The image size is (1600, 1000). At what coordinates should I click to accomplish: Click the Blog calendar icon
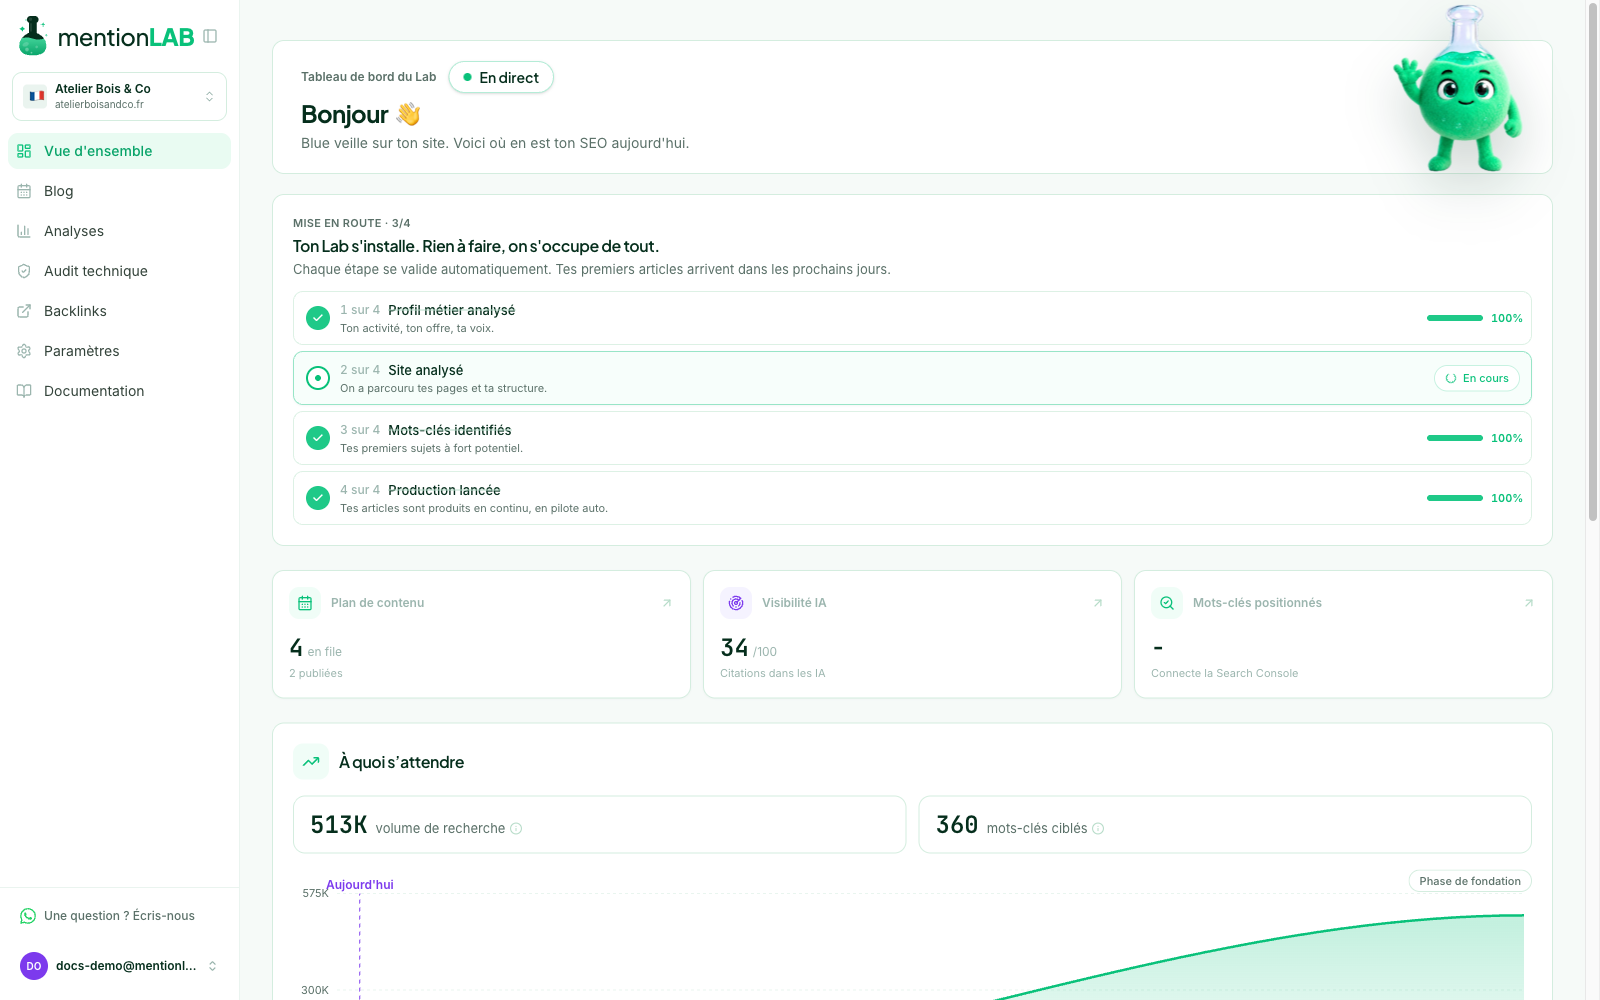[x=24, y=191]
